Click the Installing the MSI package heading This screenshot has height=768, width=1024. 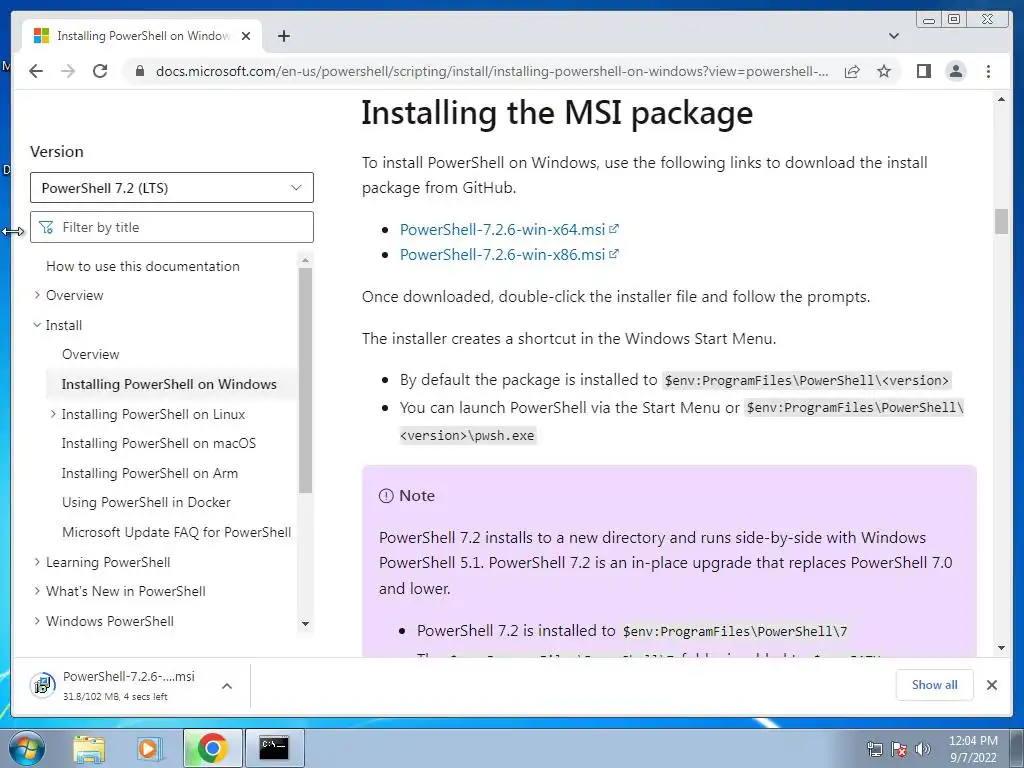[557, 113]
